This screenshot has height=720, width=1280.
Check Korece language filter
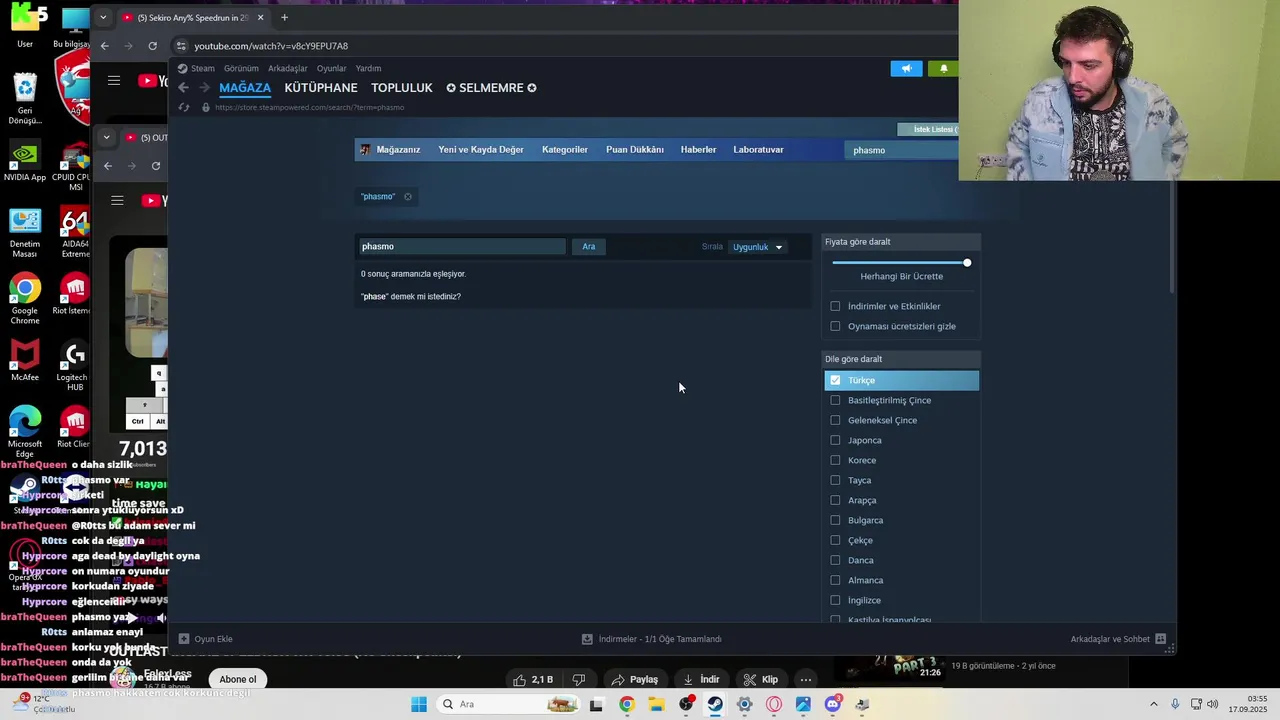835,460
